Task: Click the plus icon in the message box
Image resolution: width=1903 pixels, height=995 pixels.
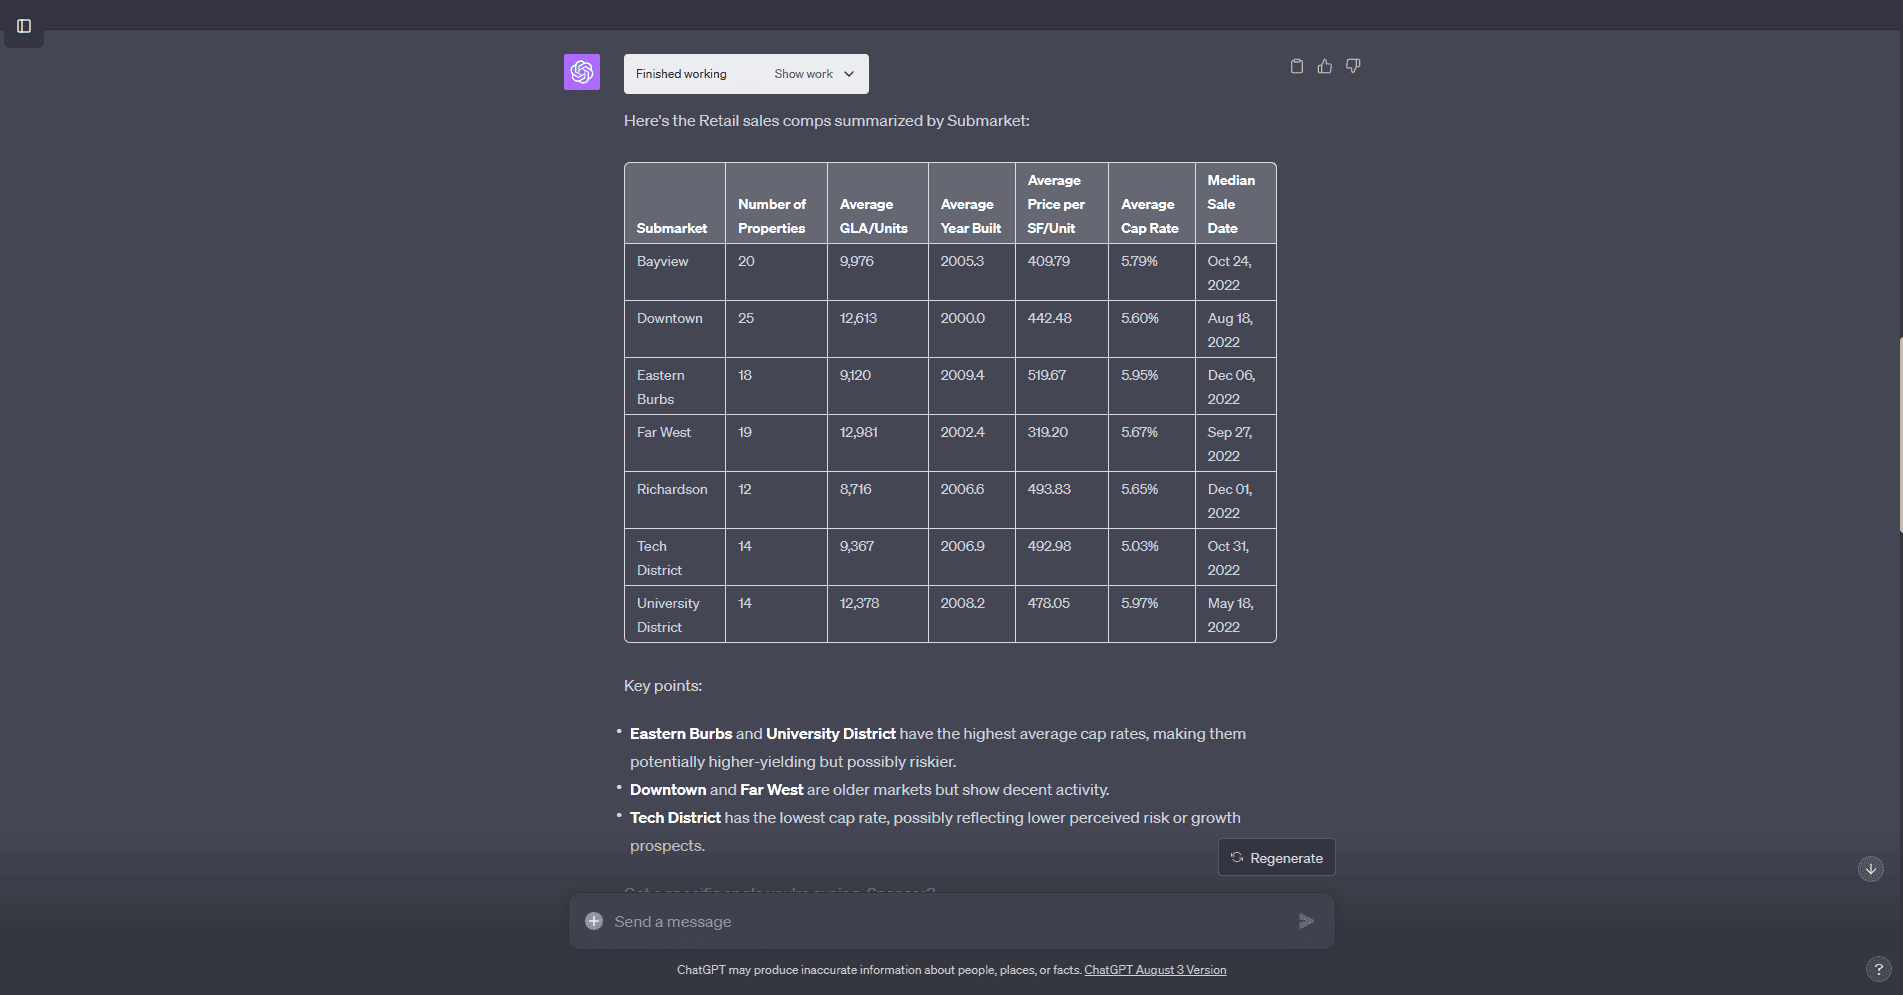Action: pos(594,921)
